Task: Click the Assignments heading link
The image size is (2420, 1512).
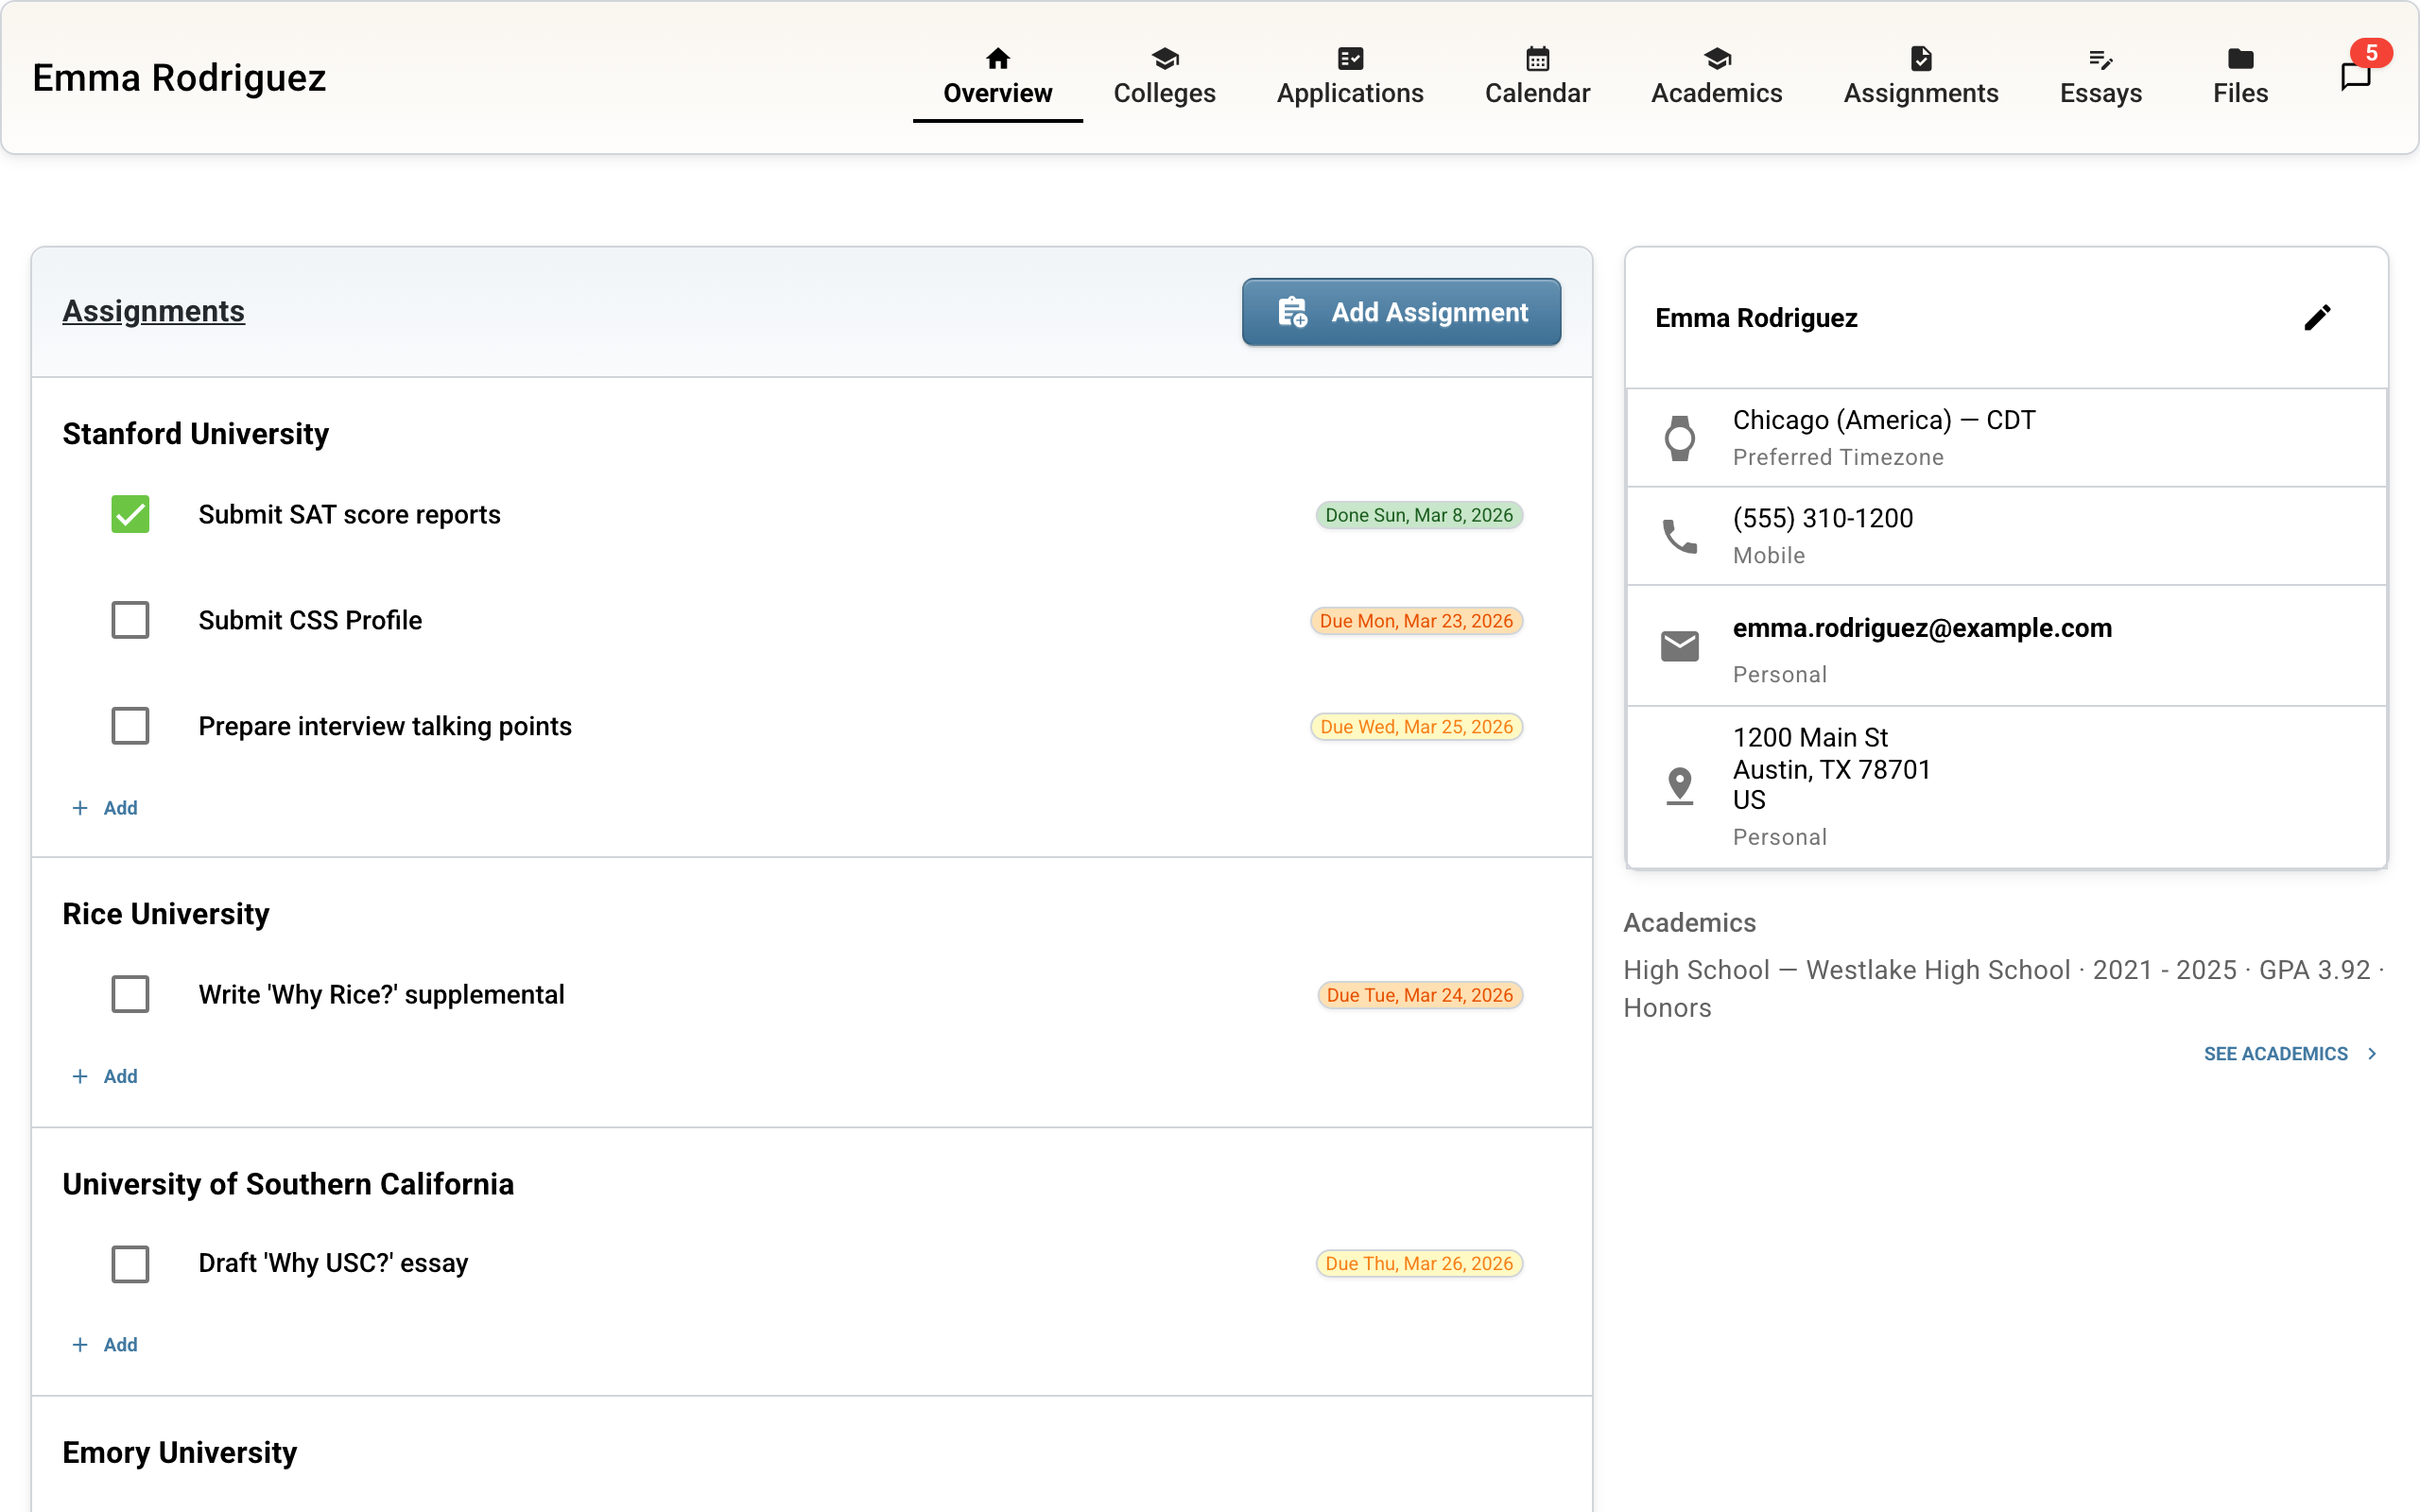Action: click(x=153, y=311)
